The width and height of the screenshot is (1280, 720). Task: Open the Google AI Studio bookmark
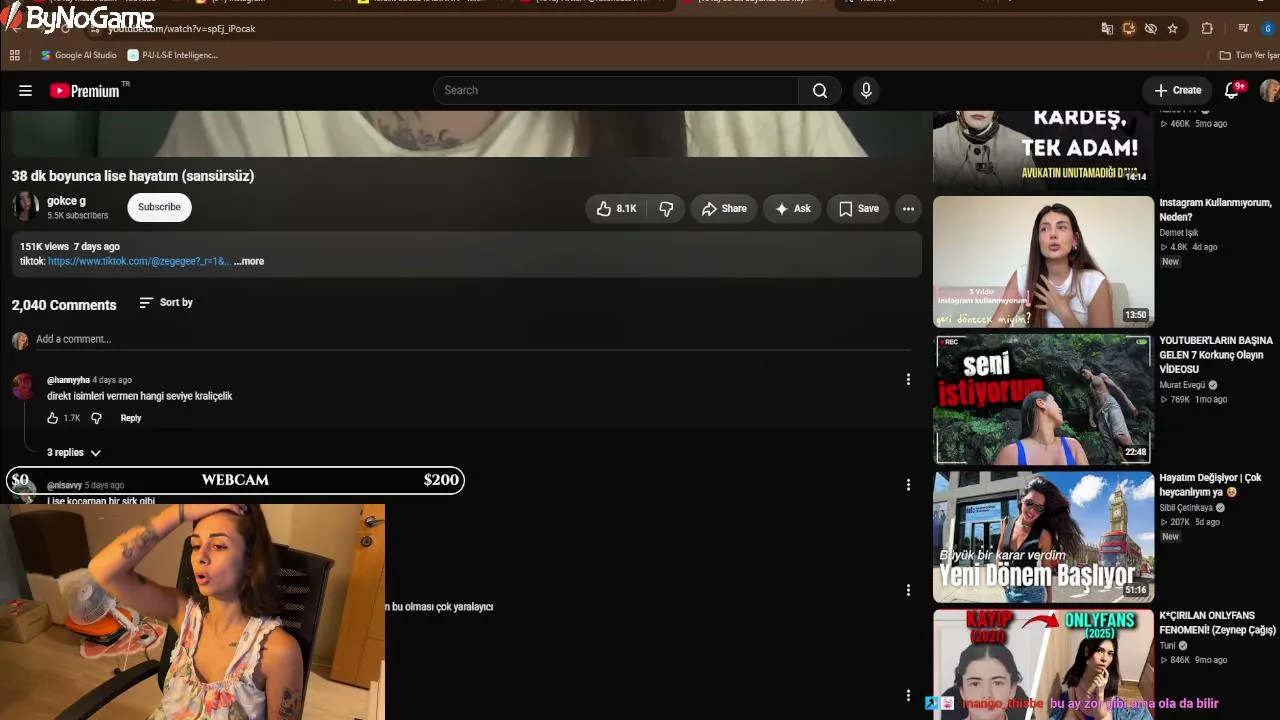[x=79, y=55]
